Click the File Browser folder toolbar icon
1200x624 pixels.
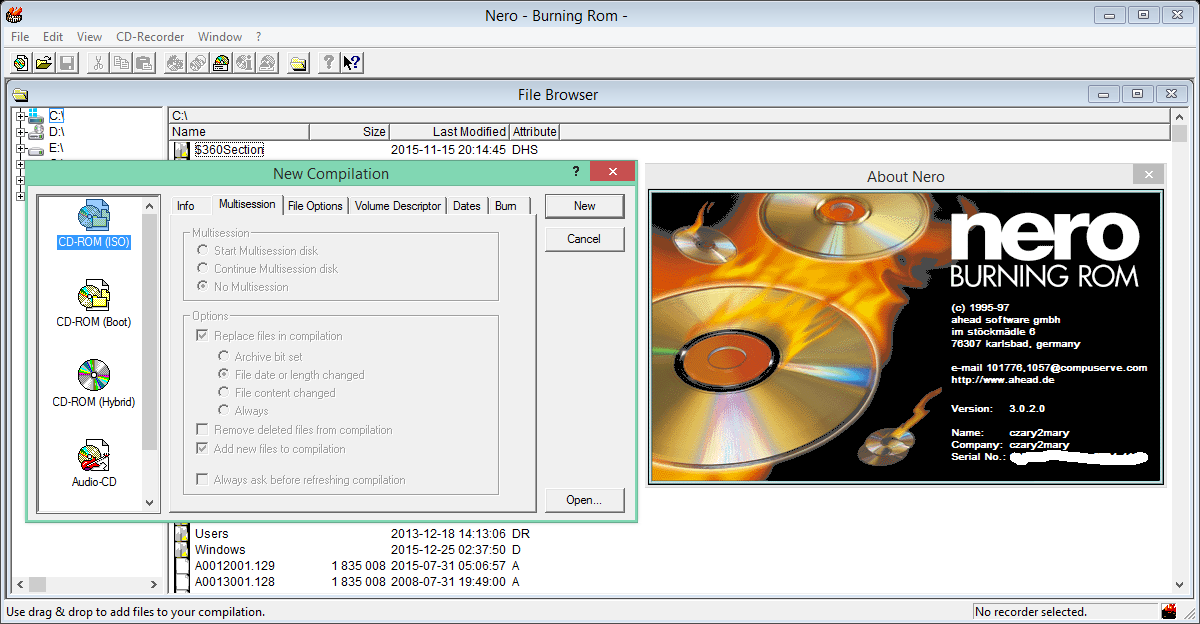298,63
